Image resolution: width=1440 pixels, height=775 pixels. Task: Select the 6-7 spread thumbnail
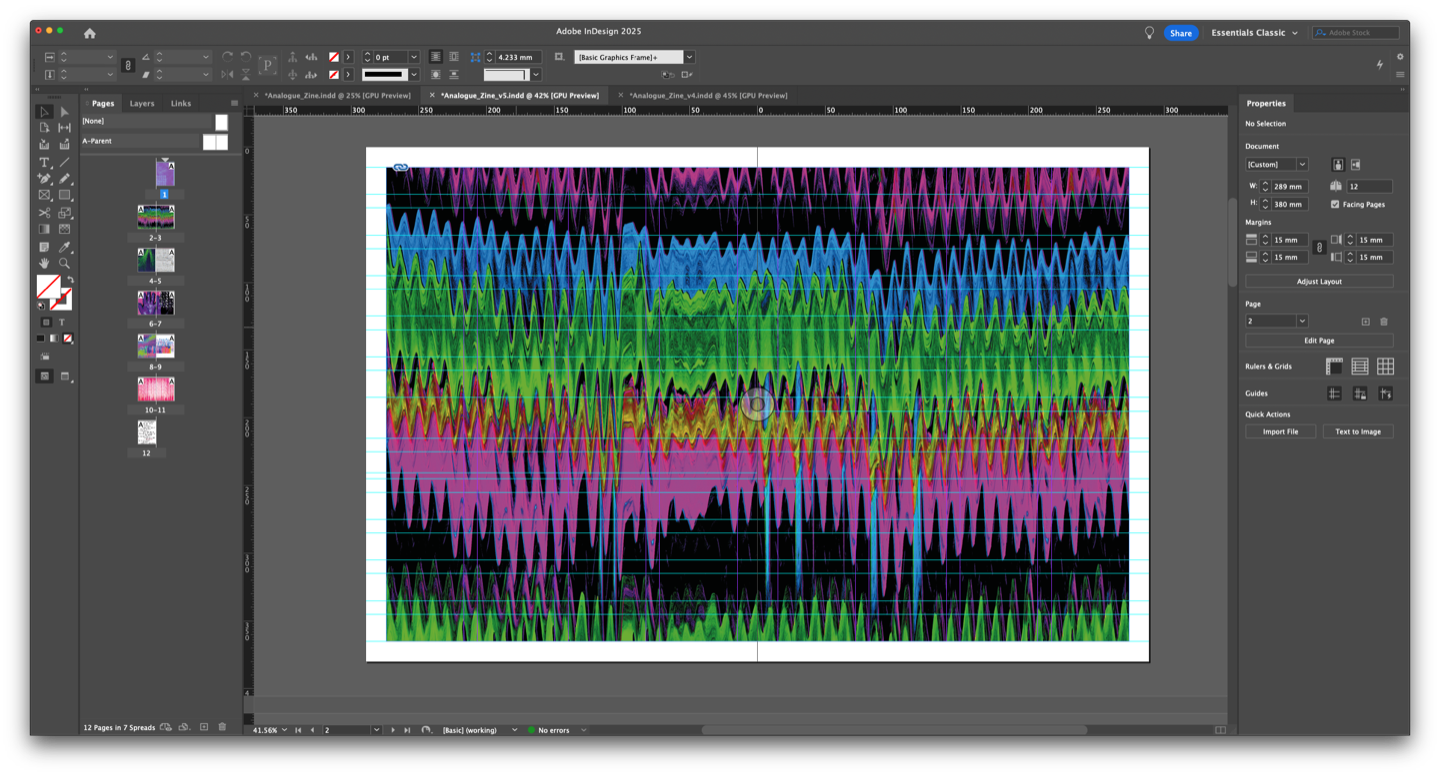155,302
